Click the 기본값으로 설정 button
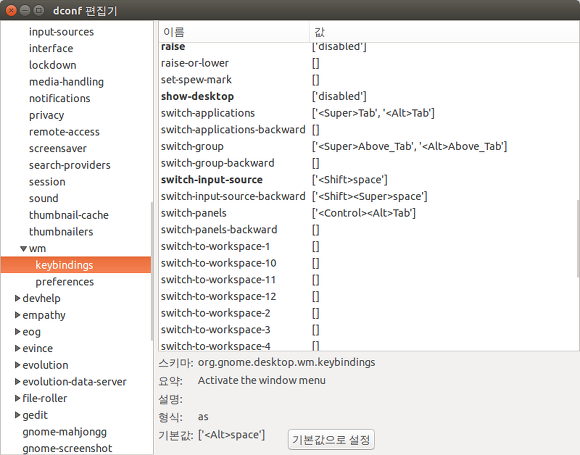The width and height of the screenshot is (580, 455). tap(331, 439)
